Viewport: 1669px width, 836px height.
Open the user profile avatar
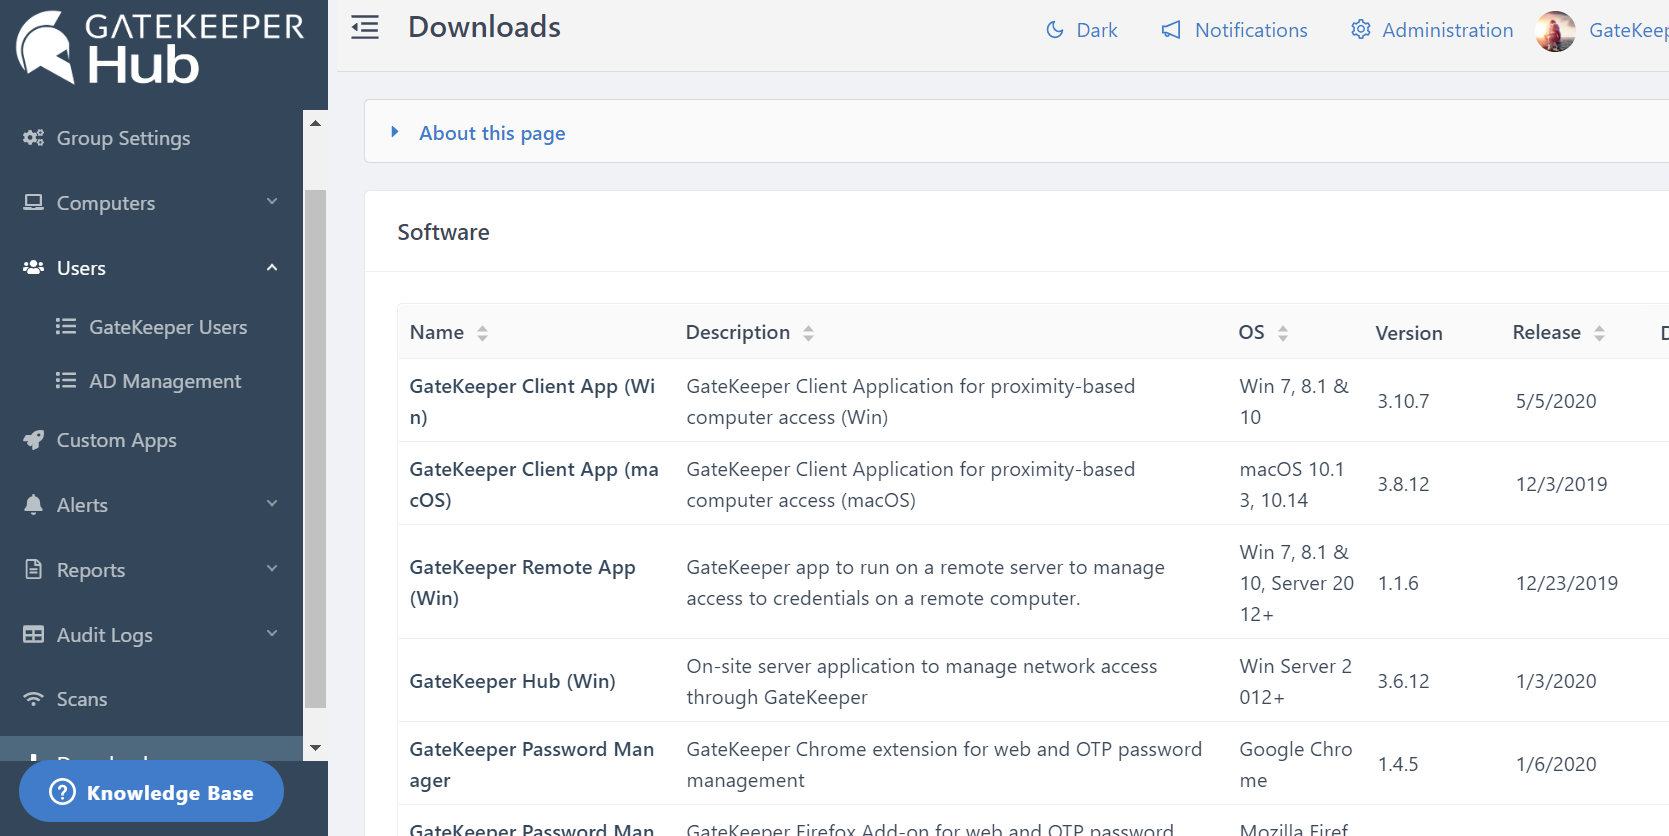point(1555,31)
